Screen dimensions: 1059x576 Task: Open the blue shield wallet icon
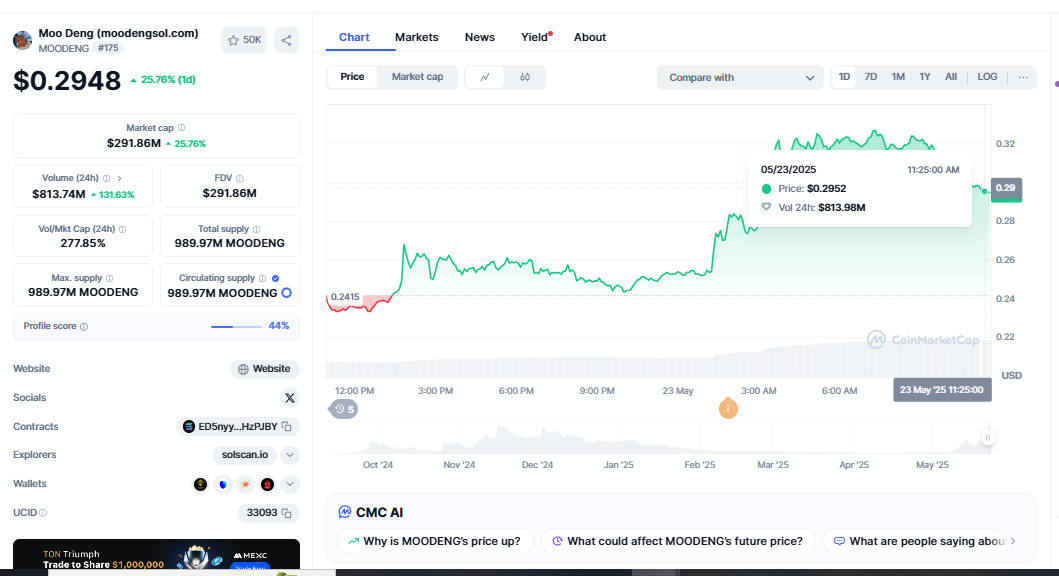(223, 484)
